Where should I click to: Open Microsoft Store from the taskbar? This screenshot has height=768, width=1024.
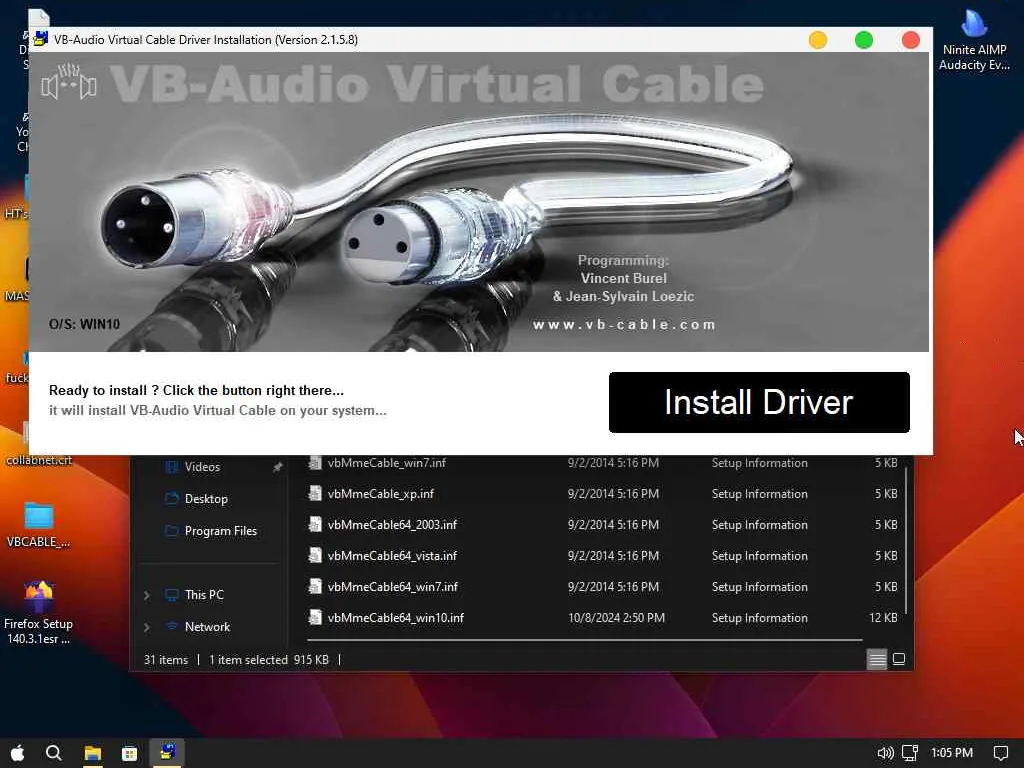(130, 754)
